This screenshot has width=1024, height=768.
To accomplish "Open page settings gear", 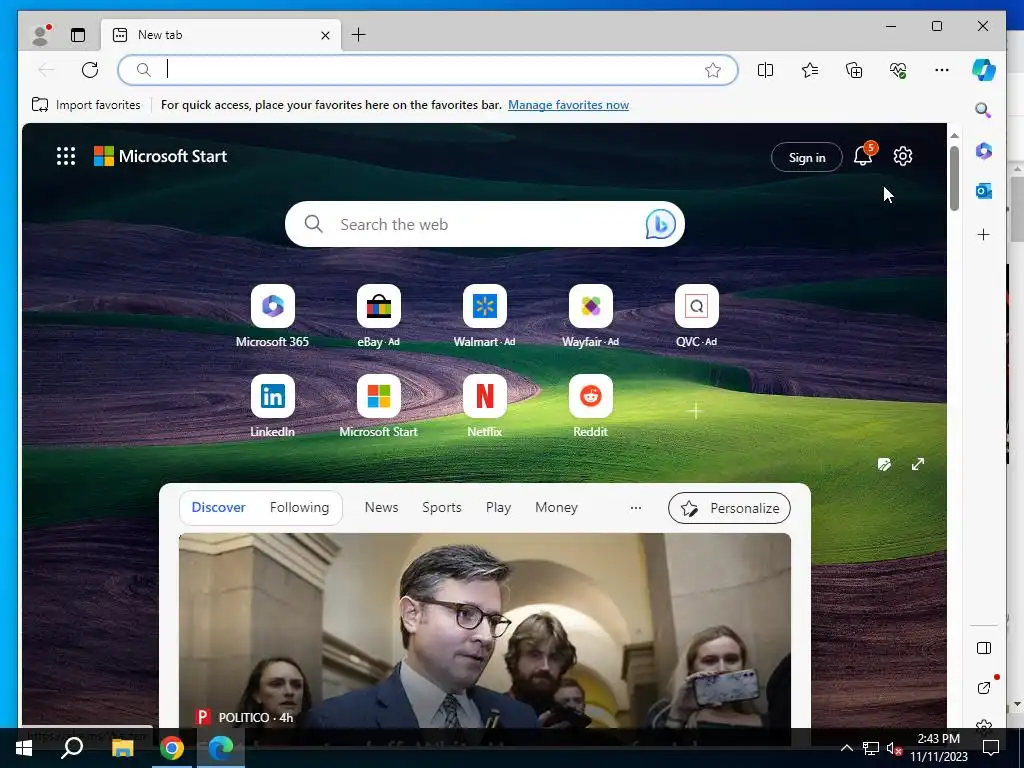I will [x=903, y=156].
